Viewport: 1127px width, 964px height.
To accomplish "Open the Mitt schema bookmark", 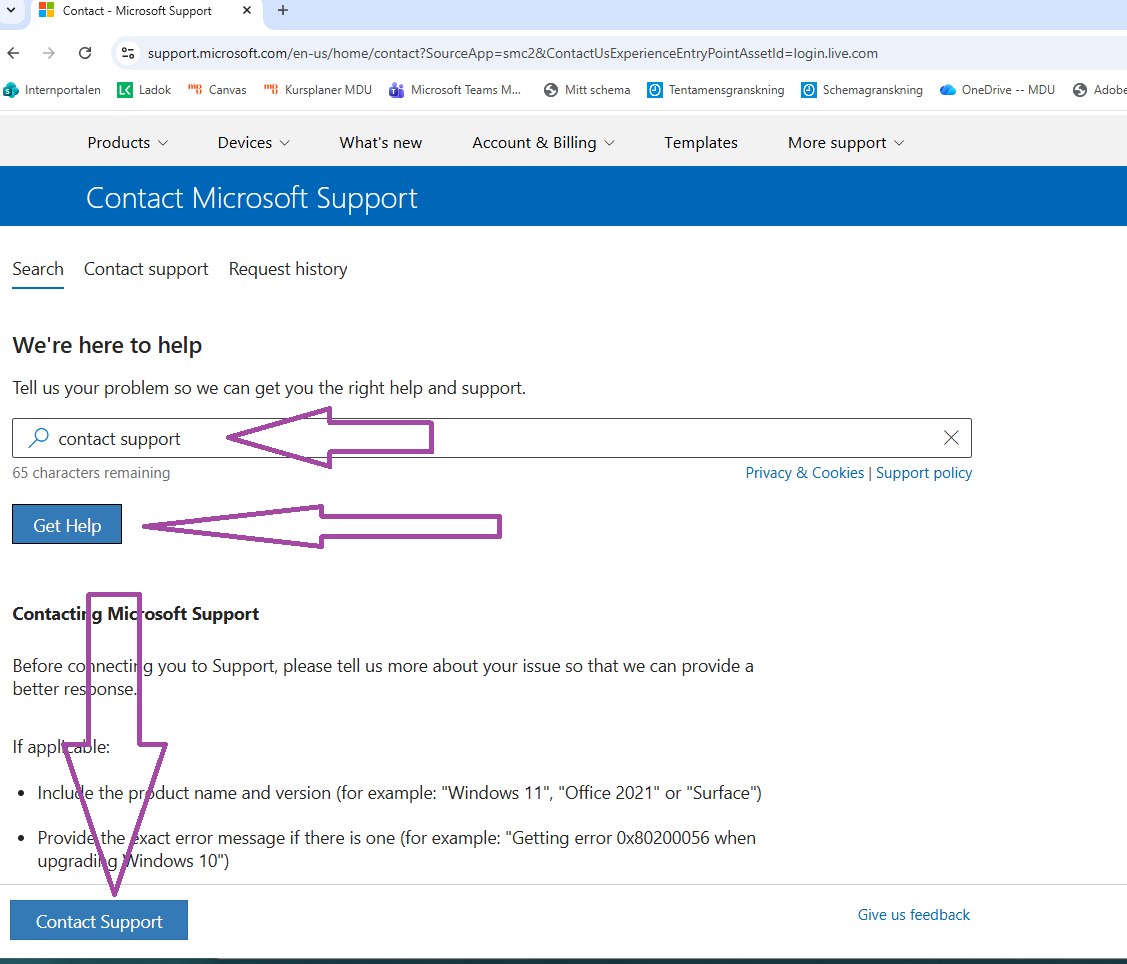I will 587,90.
